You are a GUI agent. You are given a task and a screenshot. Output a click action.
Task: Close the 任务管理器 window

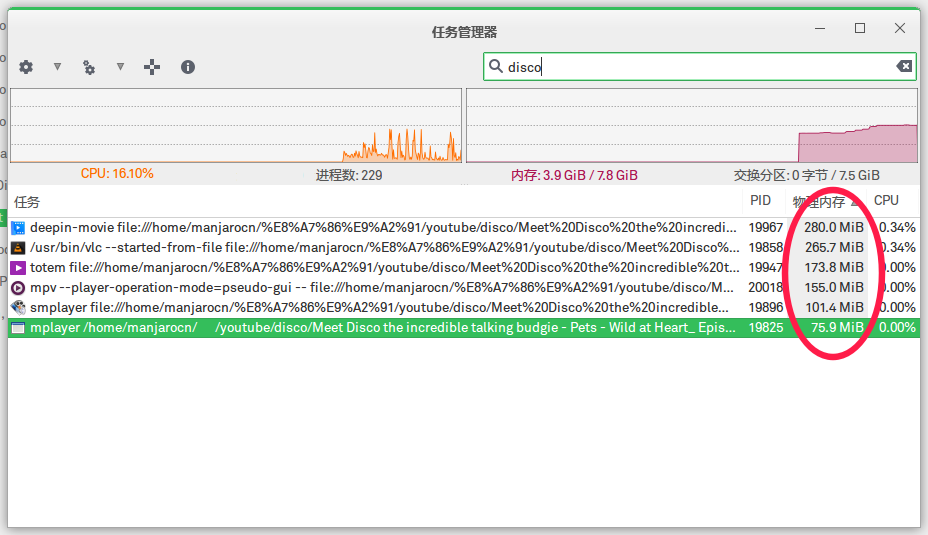click(900, 28)
